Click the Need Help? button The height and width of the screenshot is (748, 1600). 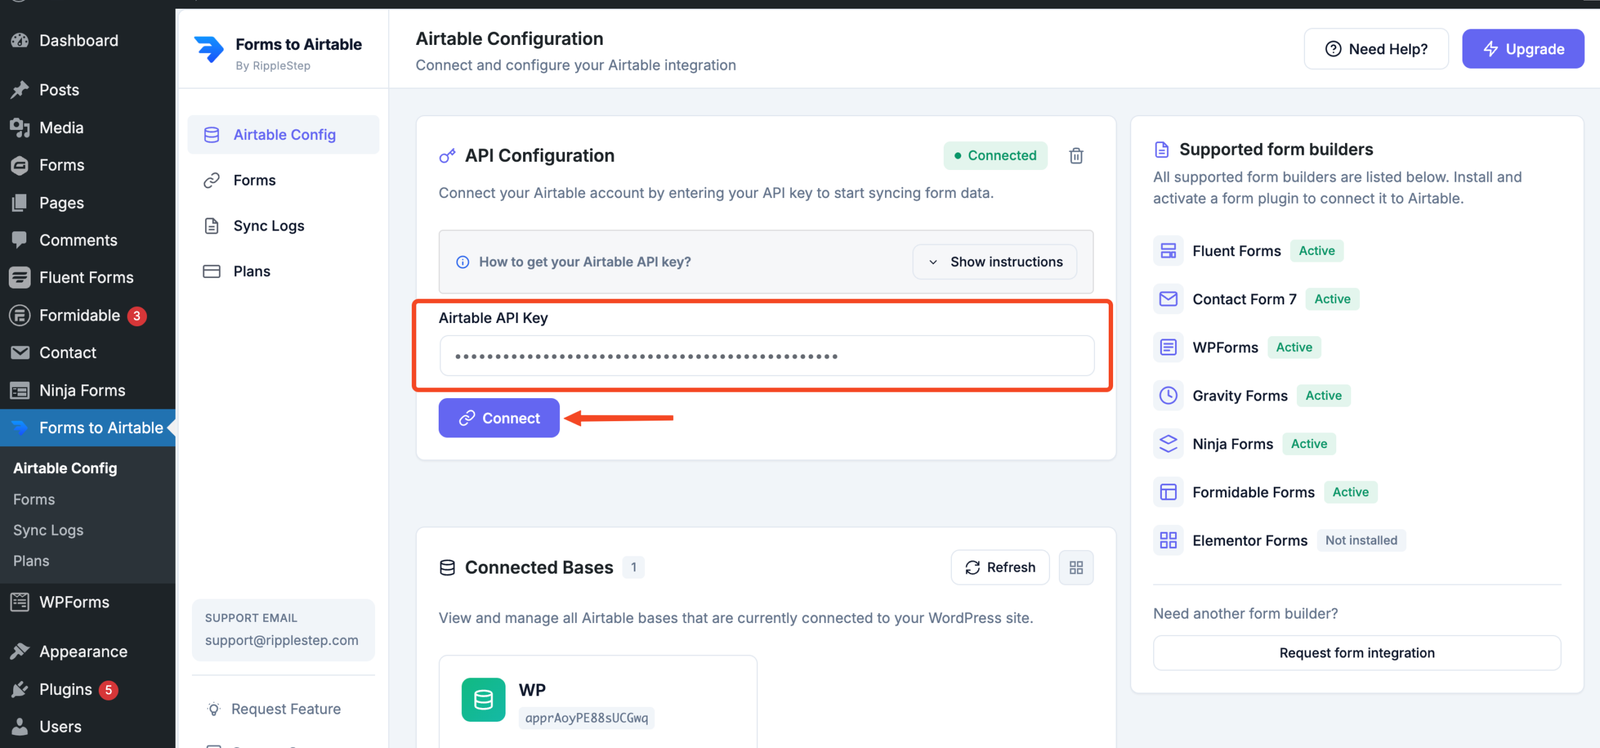(x=1376, y=49)
